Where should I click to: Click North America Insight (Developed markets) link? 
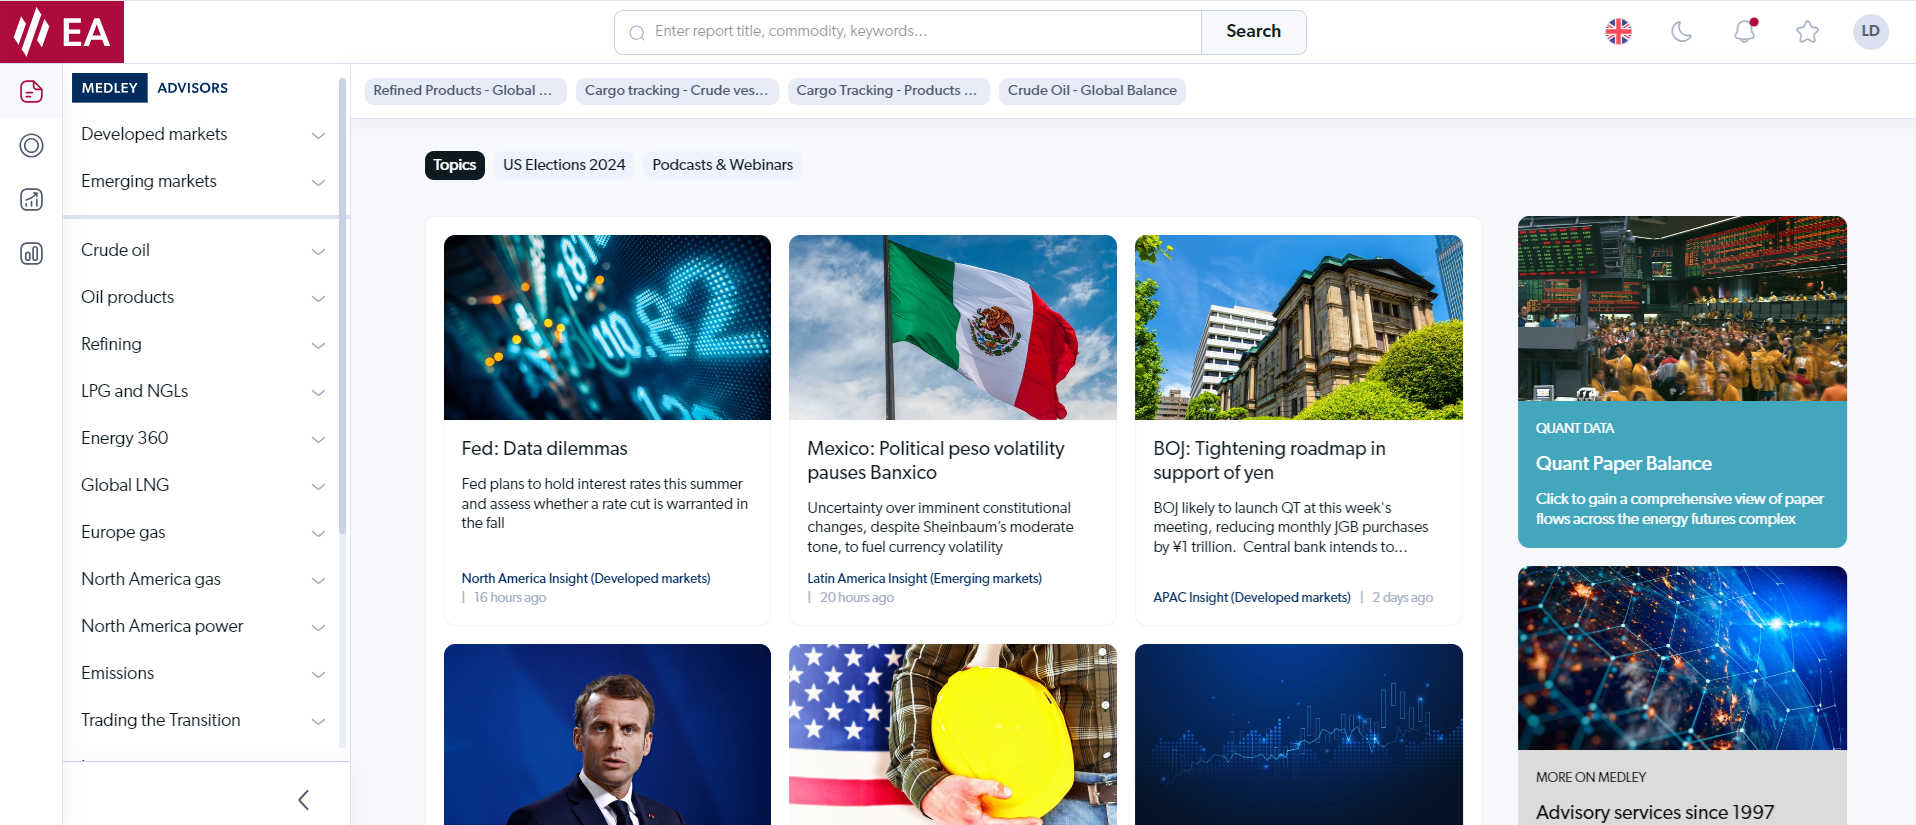[x=586, y=578]
